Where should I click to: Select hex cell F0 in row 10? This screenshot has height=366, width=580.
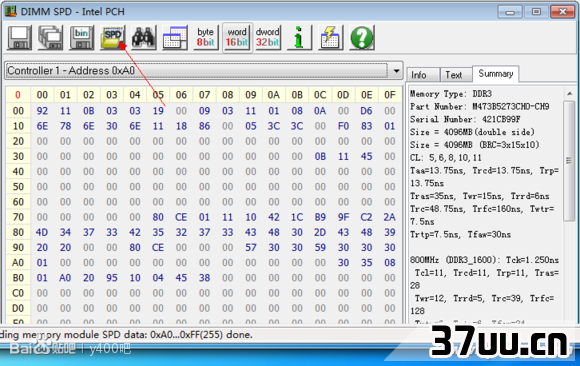click(343, 126)
